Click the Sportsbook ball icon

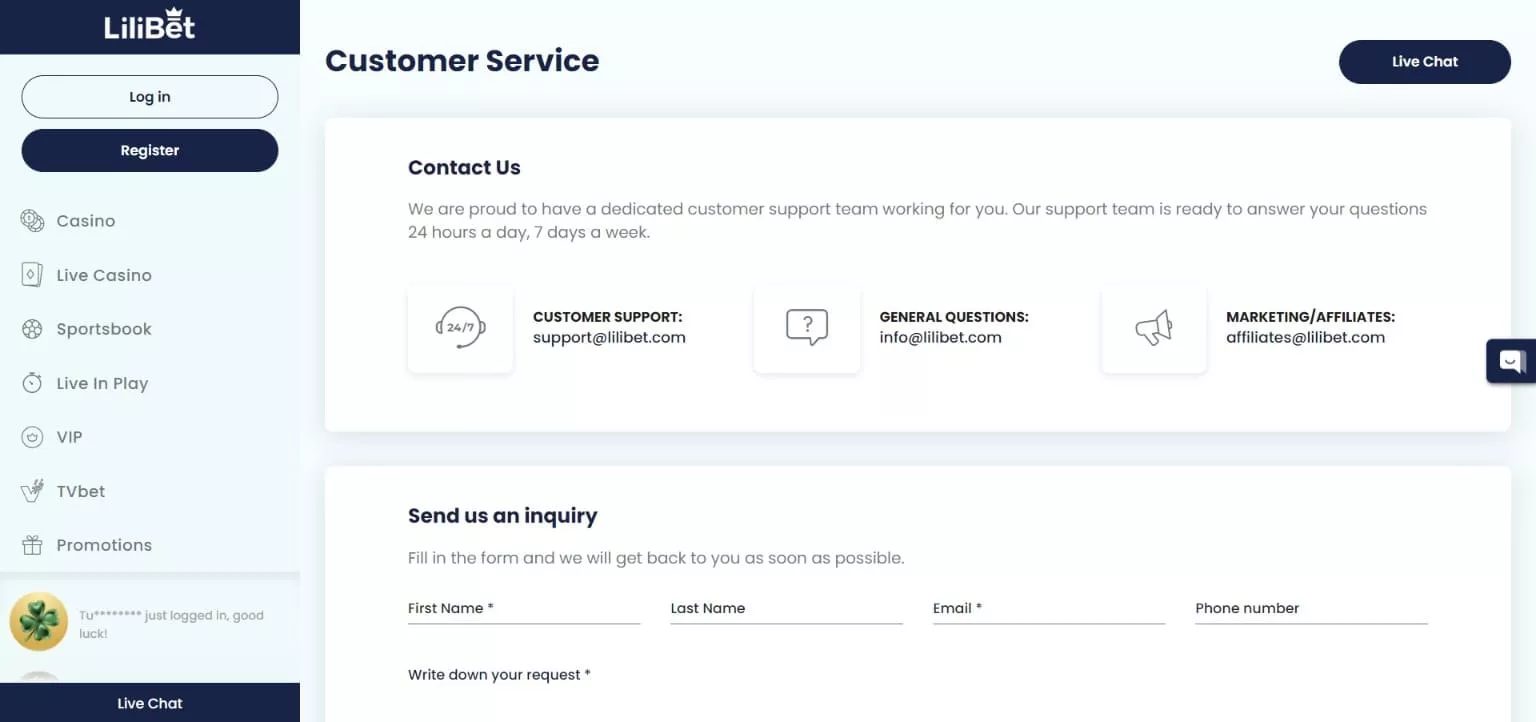(x=32, y=329)
